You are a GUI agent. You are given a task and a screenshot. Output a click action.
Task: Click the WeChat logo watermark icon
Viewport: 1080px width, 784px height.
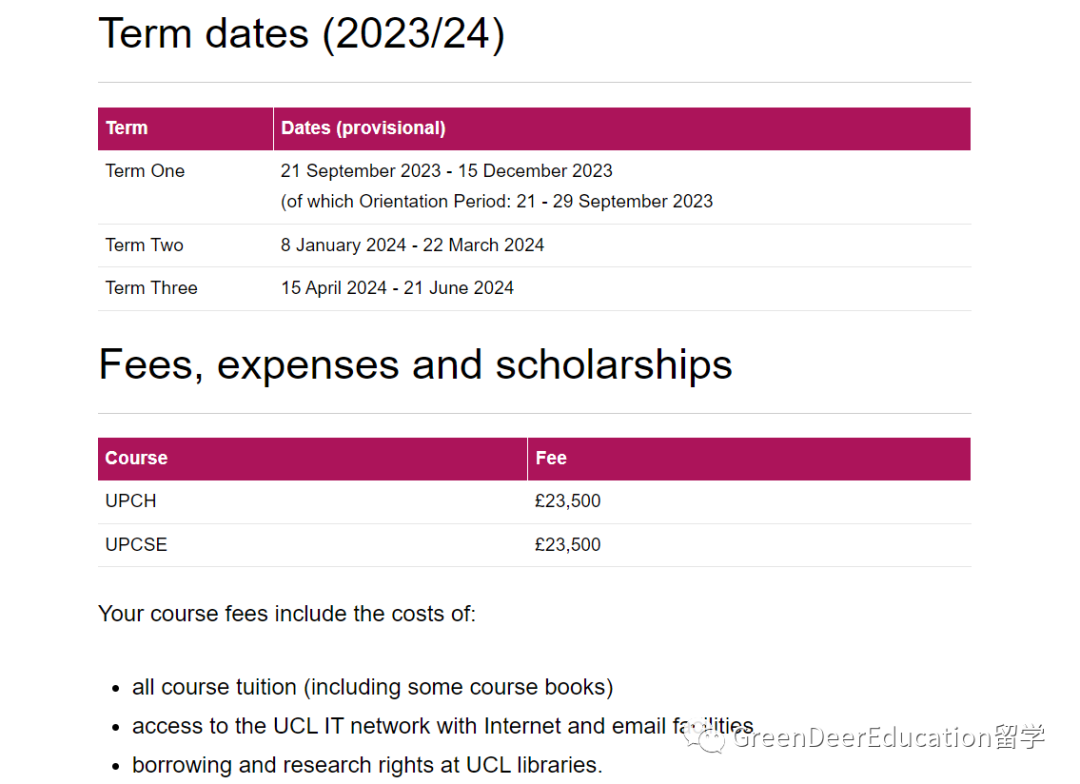pyautogui.click(x=704, y=737)
